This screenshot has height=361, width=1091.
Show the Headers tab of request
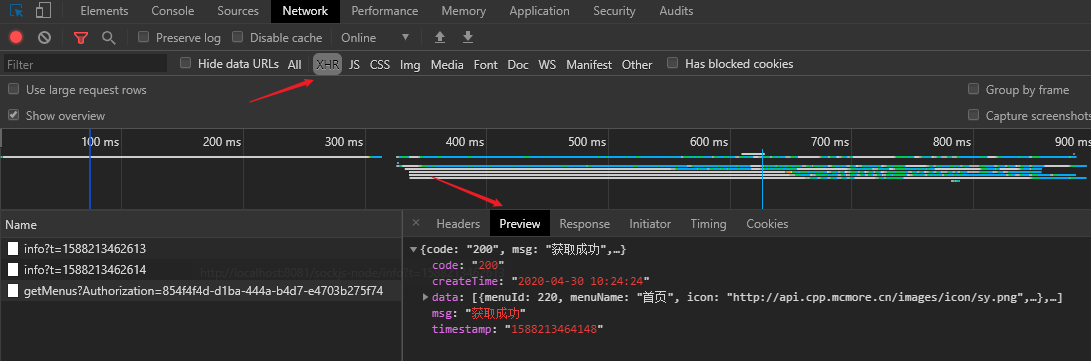point(459,223)
